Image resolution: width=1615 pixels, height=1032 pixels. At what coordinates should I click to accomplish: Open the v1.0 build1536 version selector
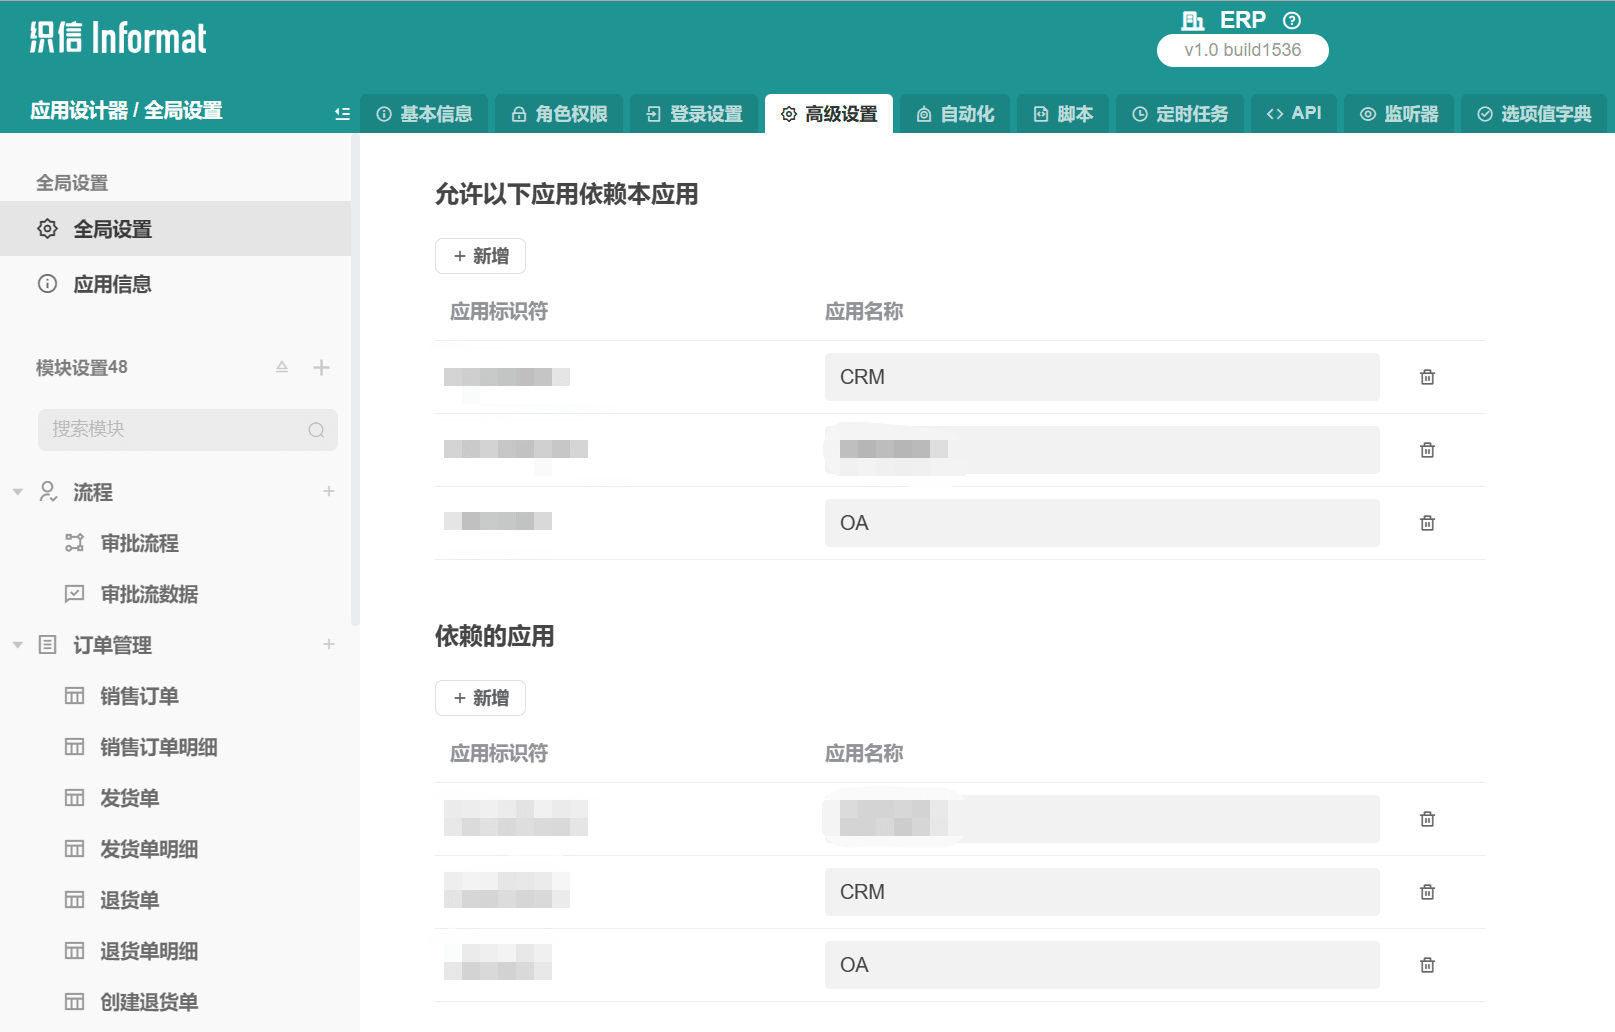(1242, 50)
